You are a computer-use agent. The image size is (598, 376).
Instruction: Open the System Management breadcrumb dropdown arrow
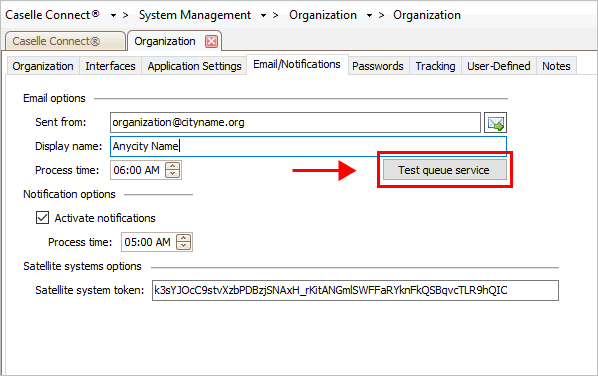click(263, 16)
